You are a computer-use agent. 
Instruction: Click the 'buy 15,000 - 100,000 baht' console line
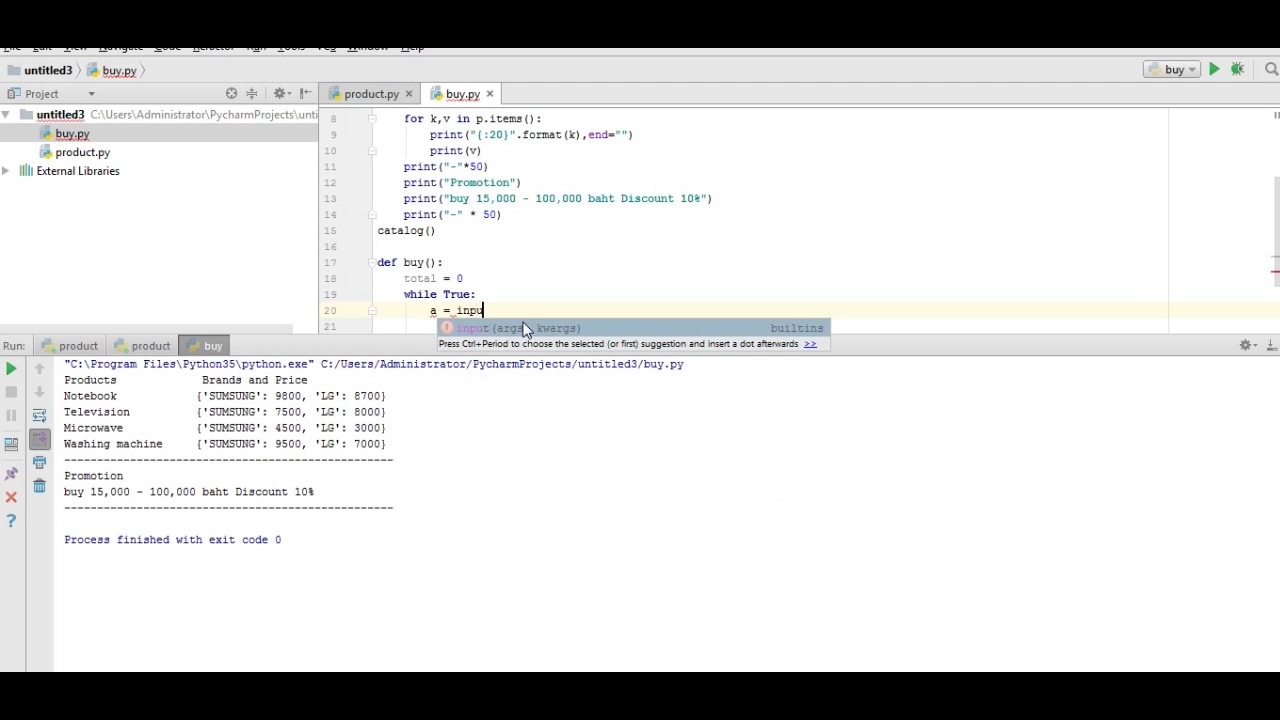click(189, 492)
